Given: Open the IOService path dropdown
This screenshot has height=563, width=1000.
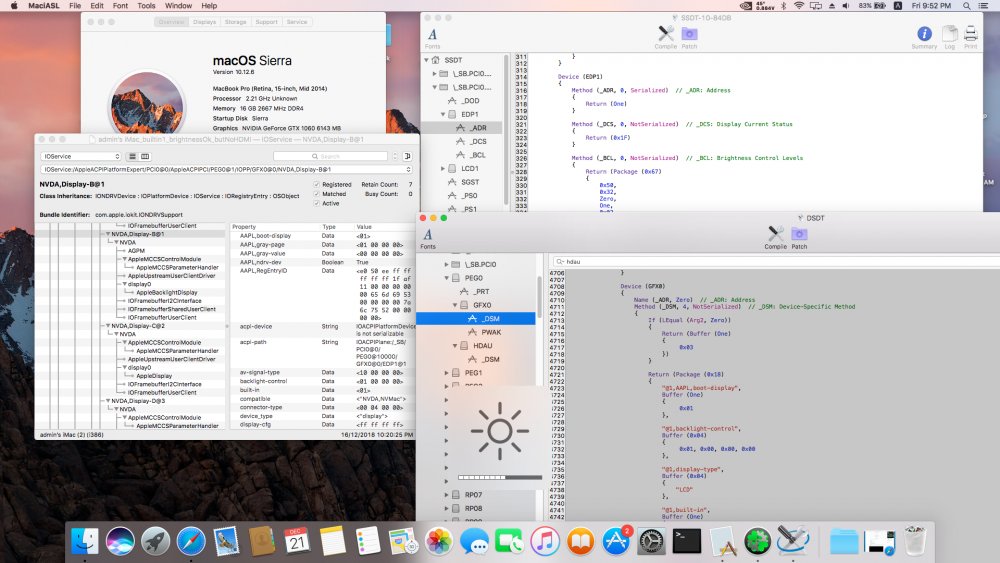Looking at the screenshot, I should pyautogui.click(x=226, y=170).
